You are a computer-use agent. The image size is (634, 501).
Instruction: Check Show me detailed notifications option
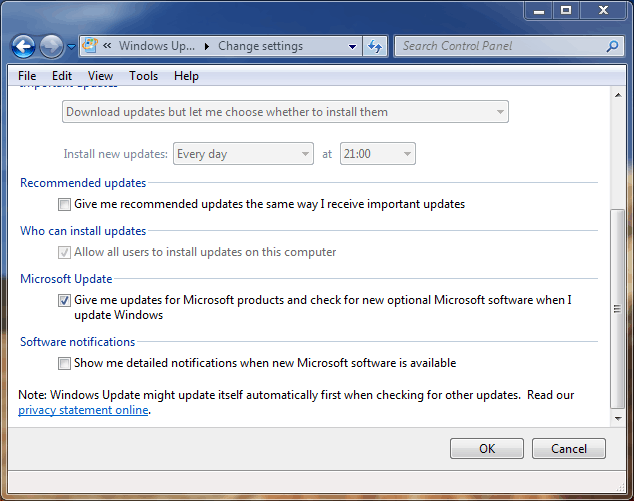click(x=64, y=364)
